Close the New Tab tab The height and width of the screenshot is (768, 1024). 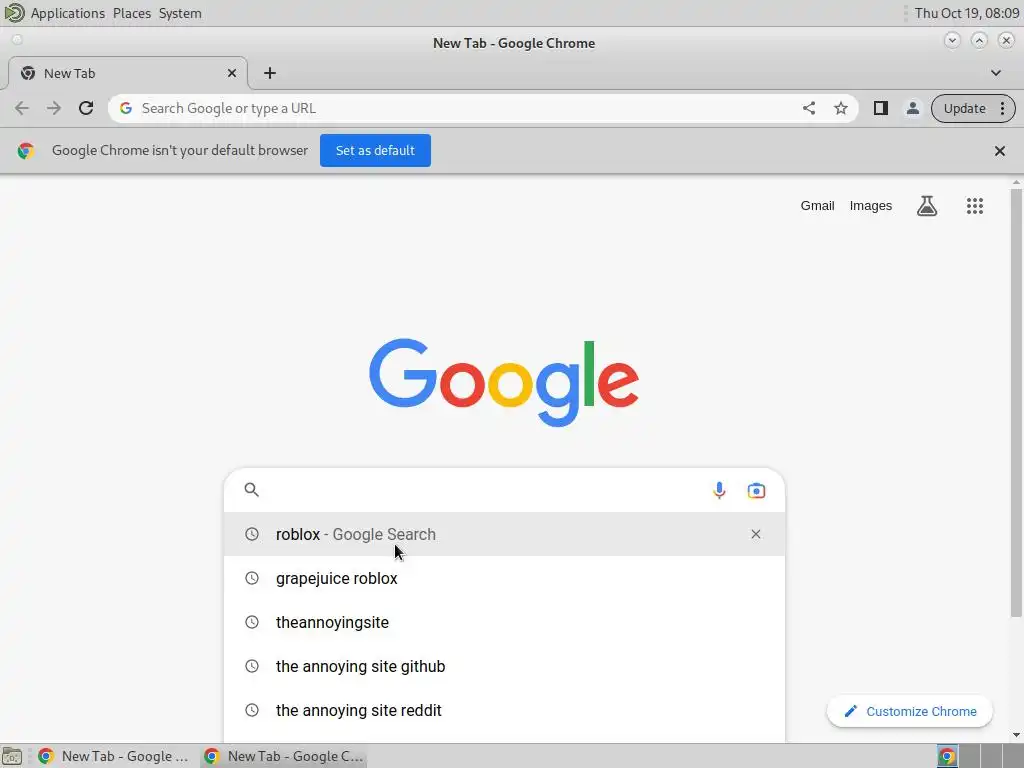tap(231, 73)
